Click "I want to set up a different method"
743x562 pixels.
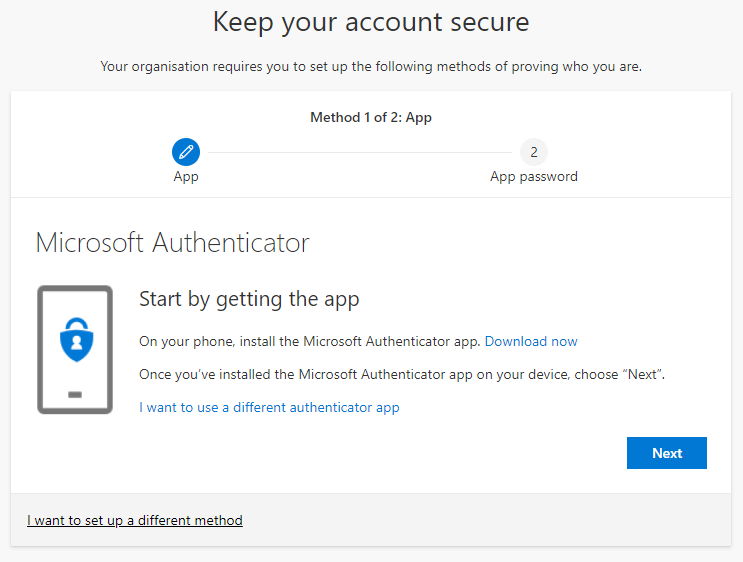[135, 520]
